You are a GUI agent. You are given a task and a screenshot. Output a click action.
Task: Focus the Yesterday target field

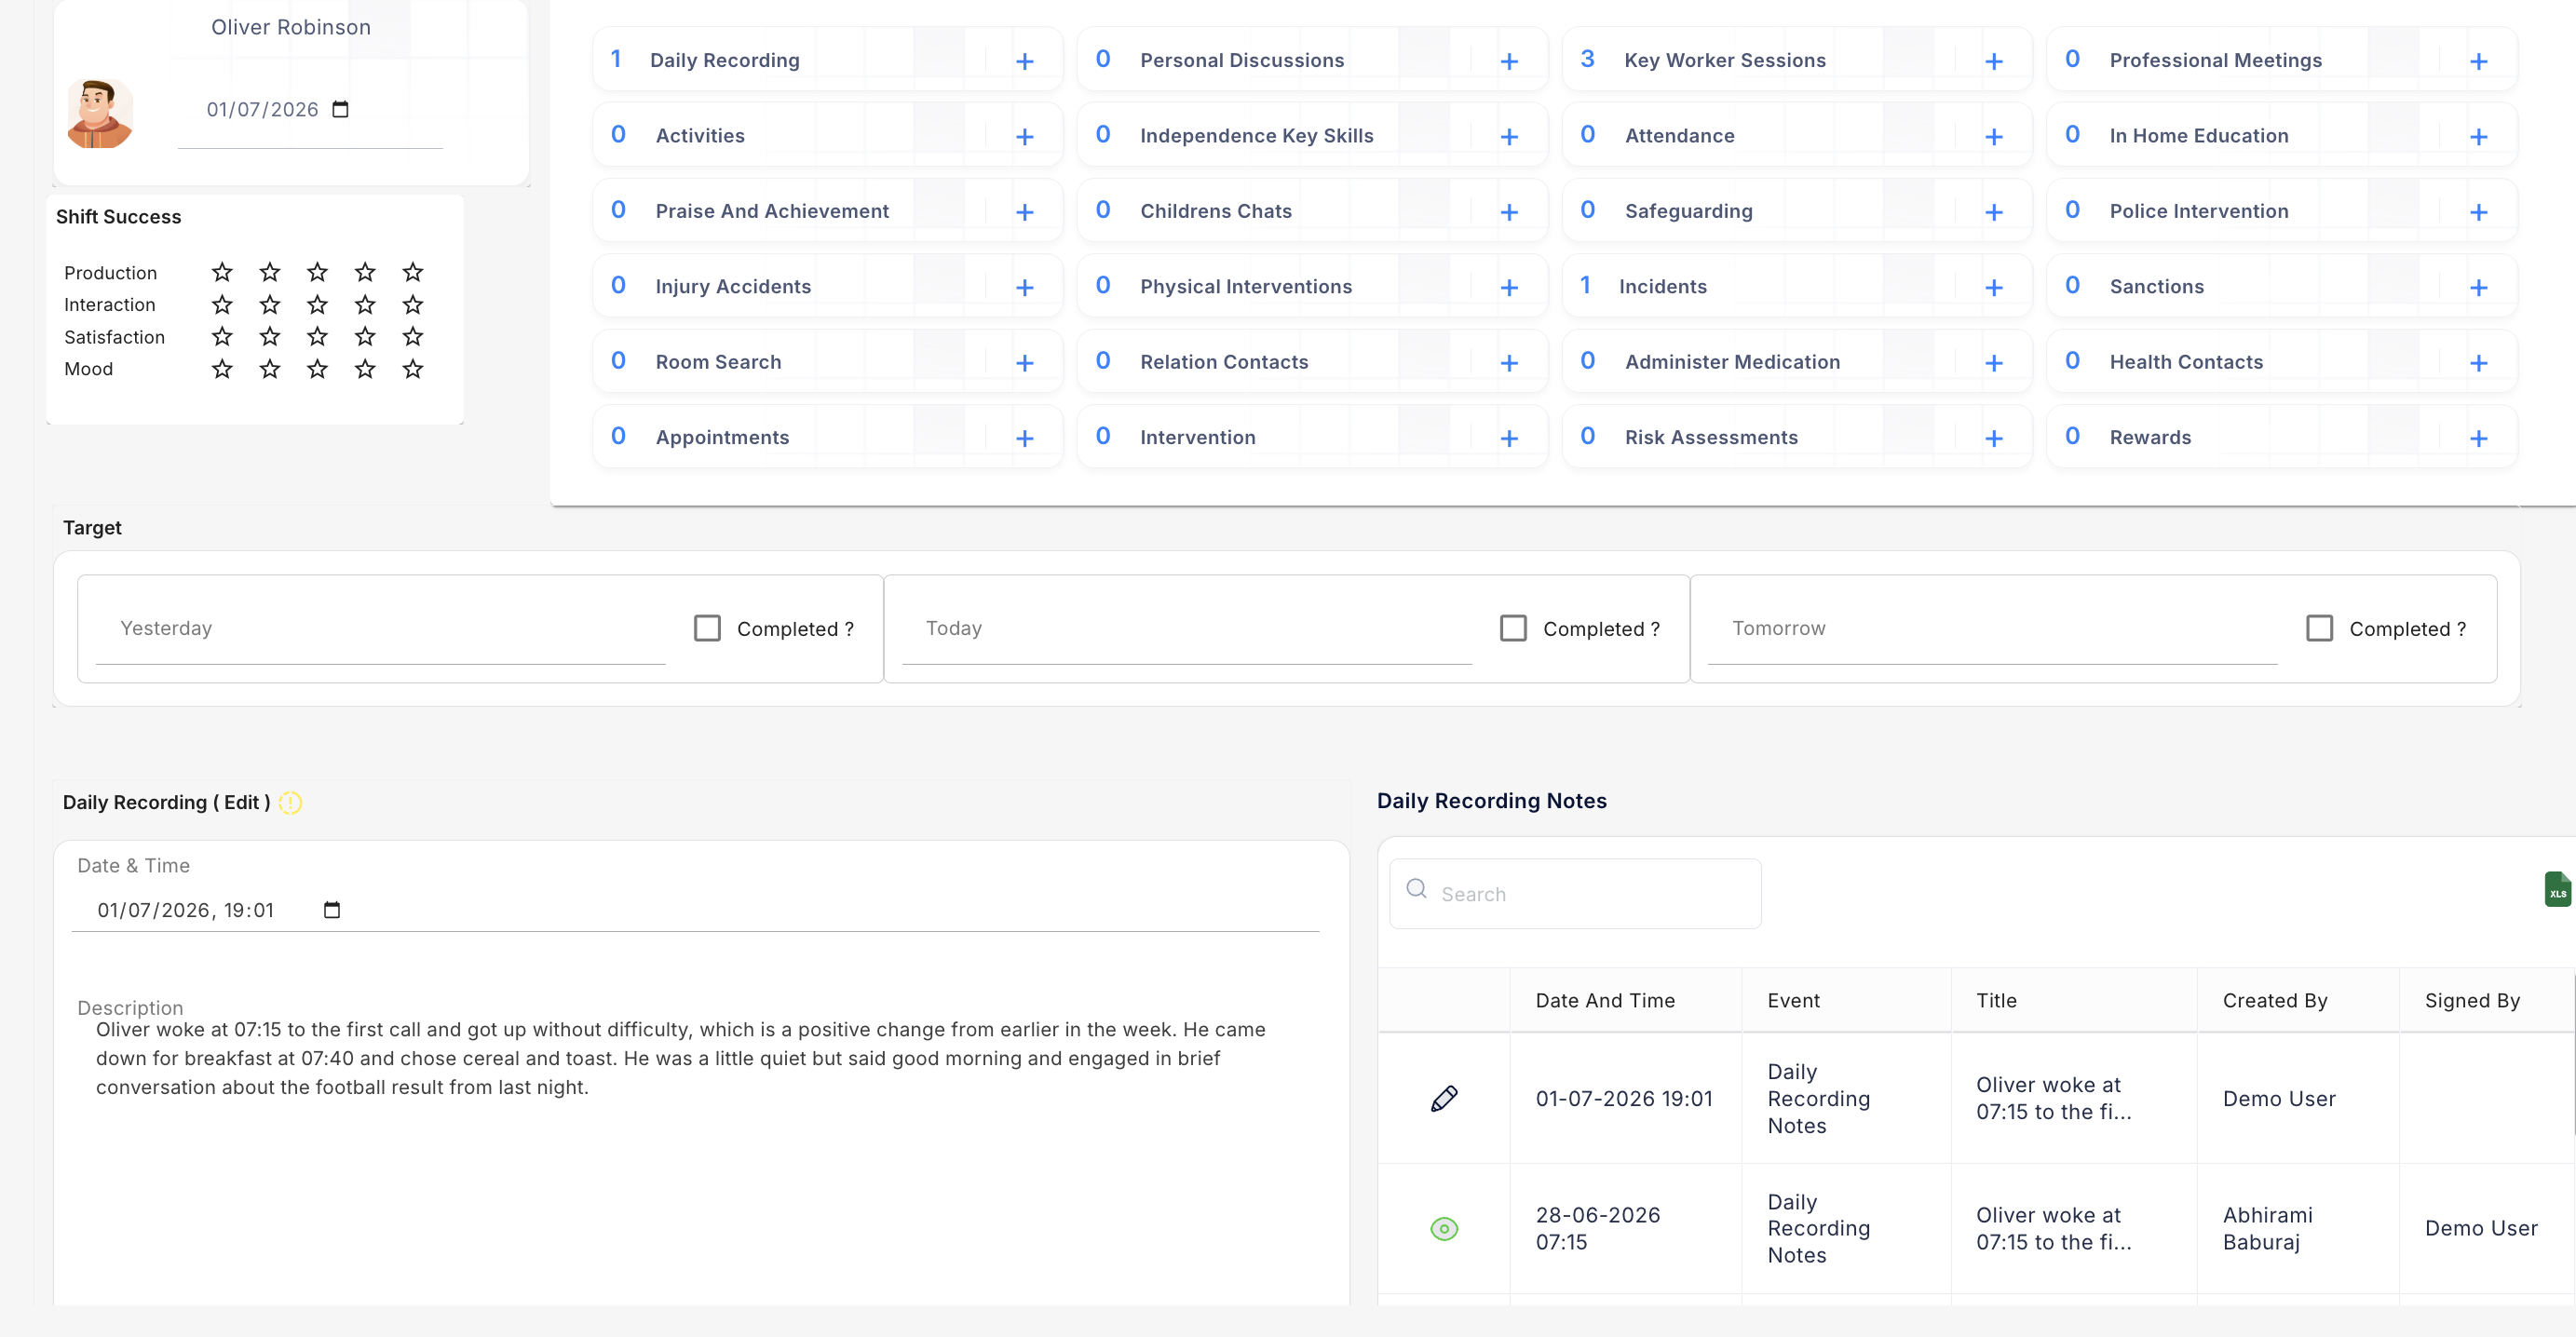pos(380,628)
